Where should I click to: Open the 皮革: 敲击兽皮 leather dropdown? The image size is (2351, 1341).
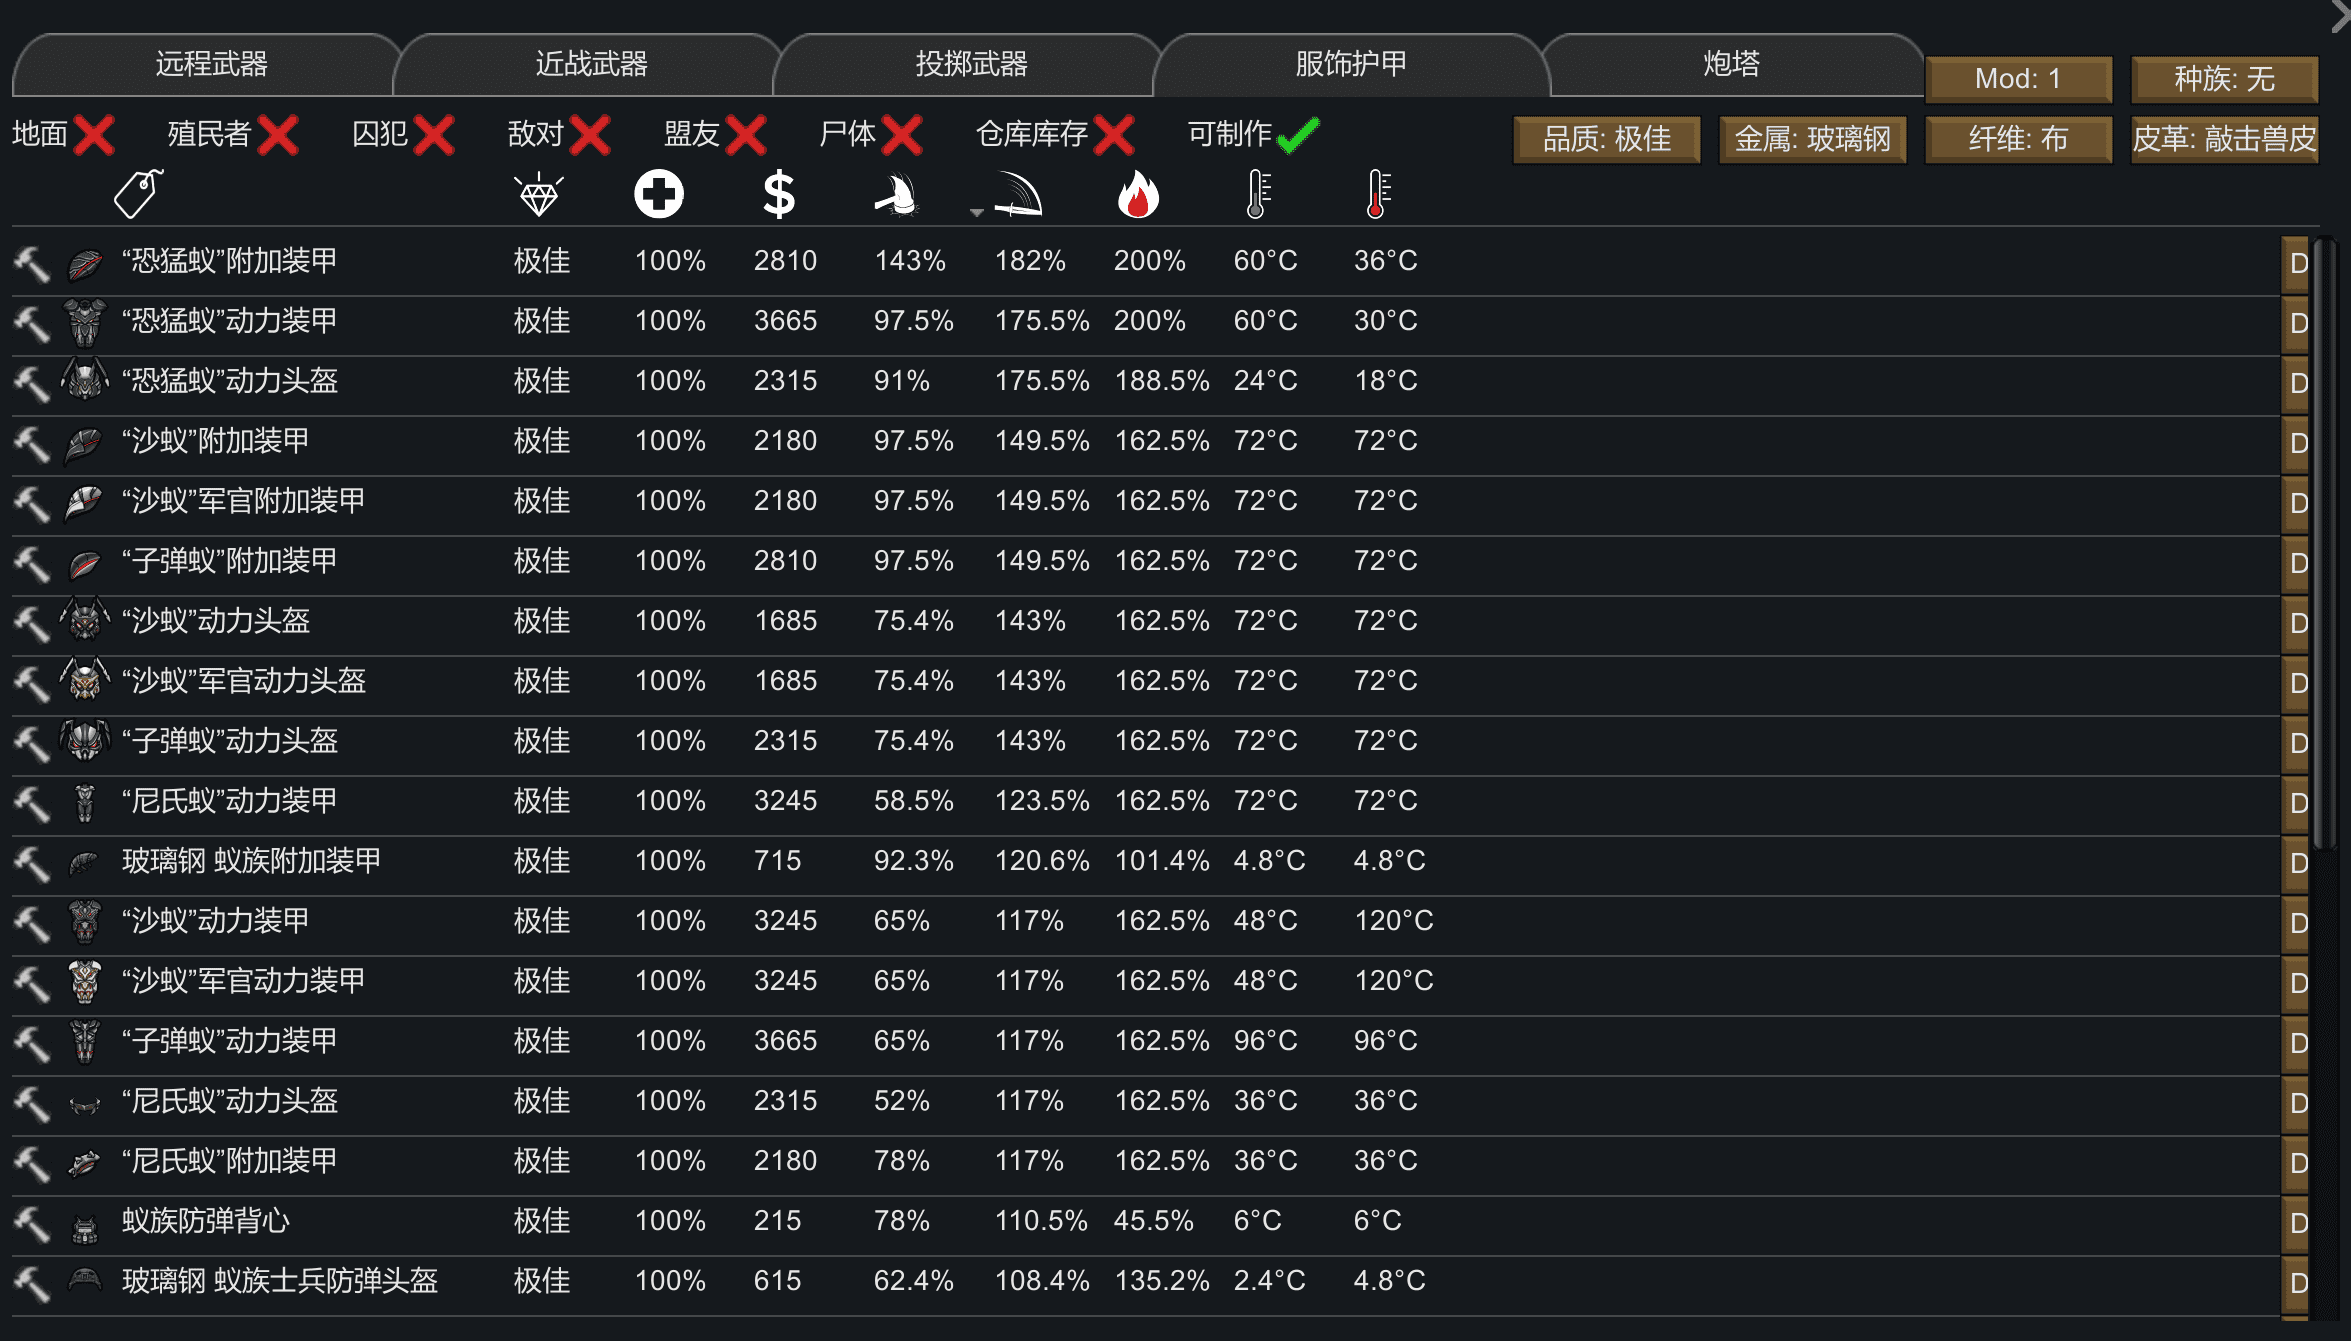tap(2225, 139)
